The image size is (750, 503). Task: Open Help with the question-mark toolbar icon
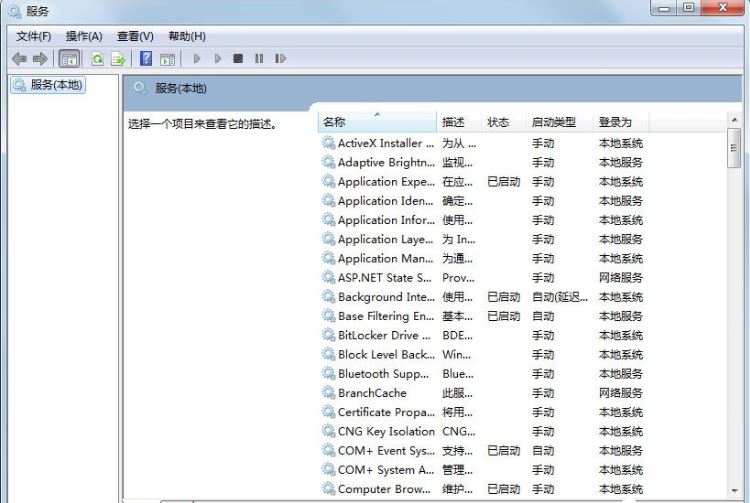[x=146, y=59]
